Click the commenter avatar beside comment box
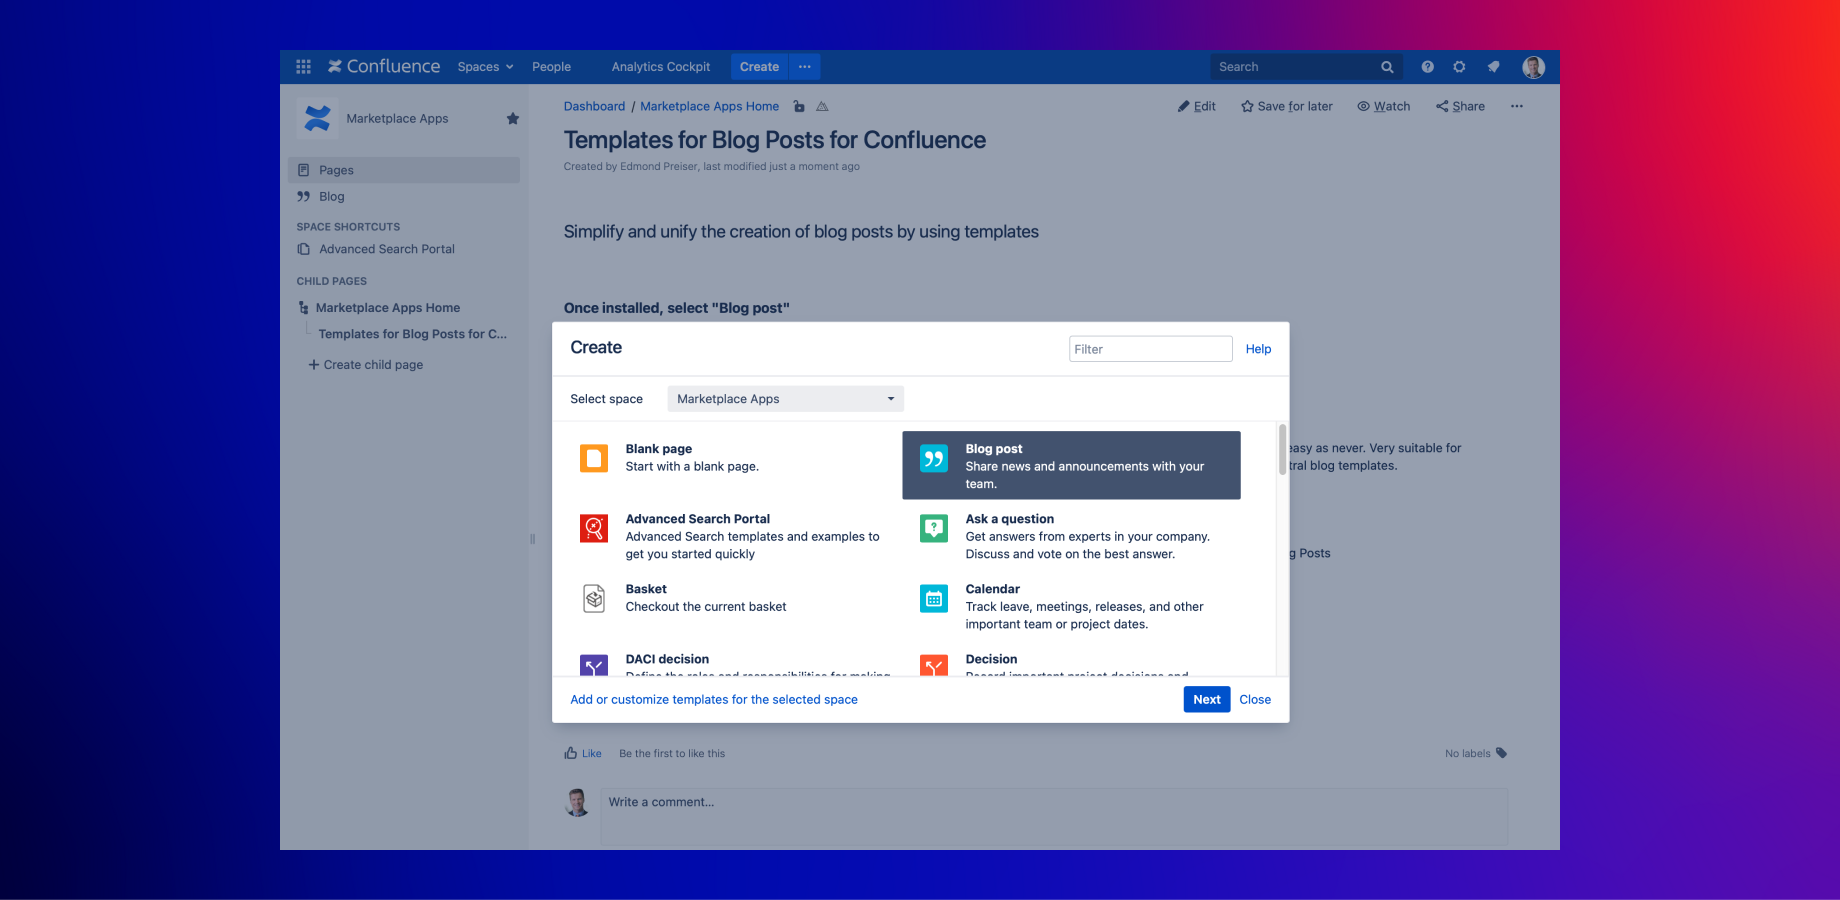This screenshot has height=900, width=1840. click(x=578, y=802)
